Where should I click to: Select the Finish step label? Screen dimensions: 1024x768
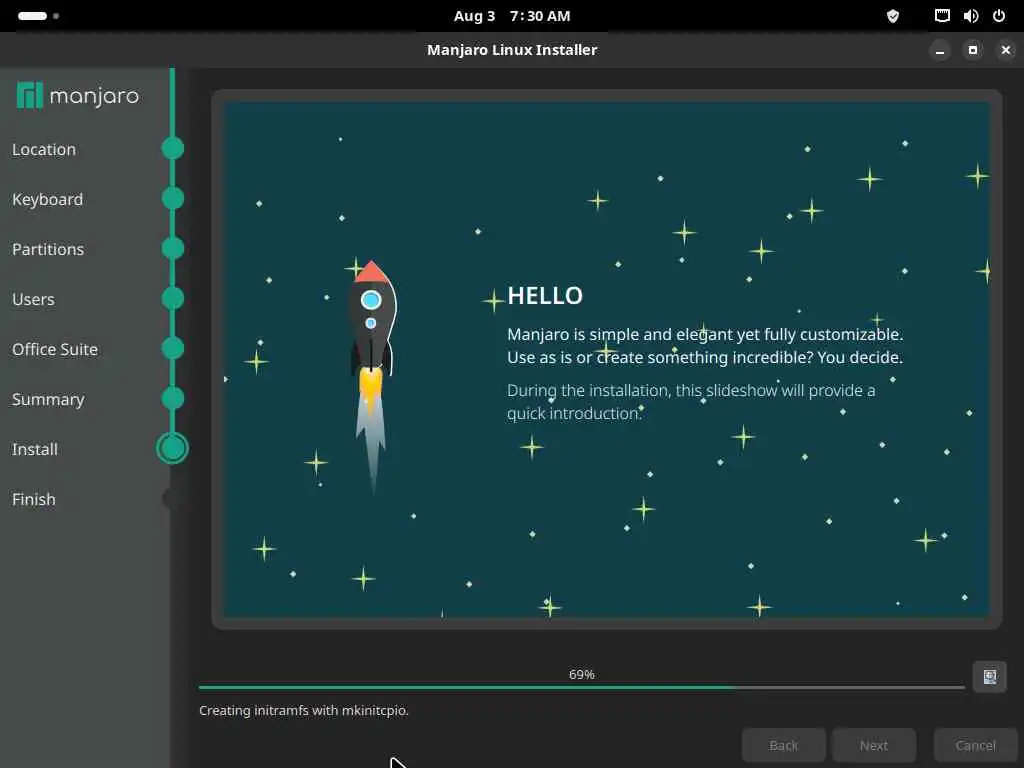(34, 500)
